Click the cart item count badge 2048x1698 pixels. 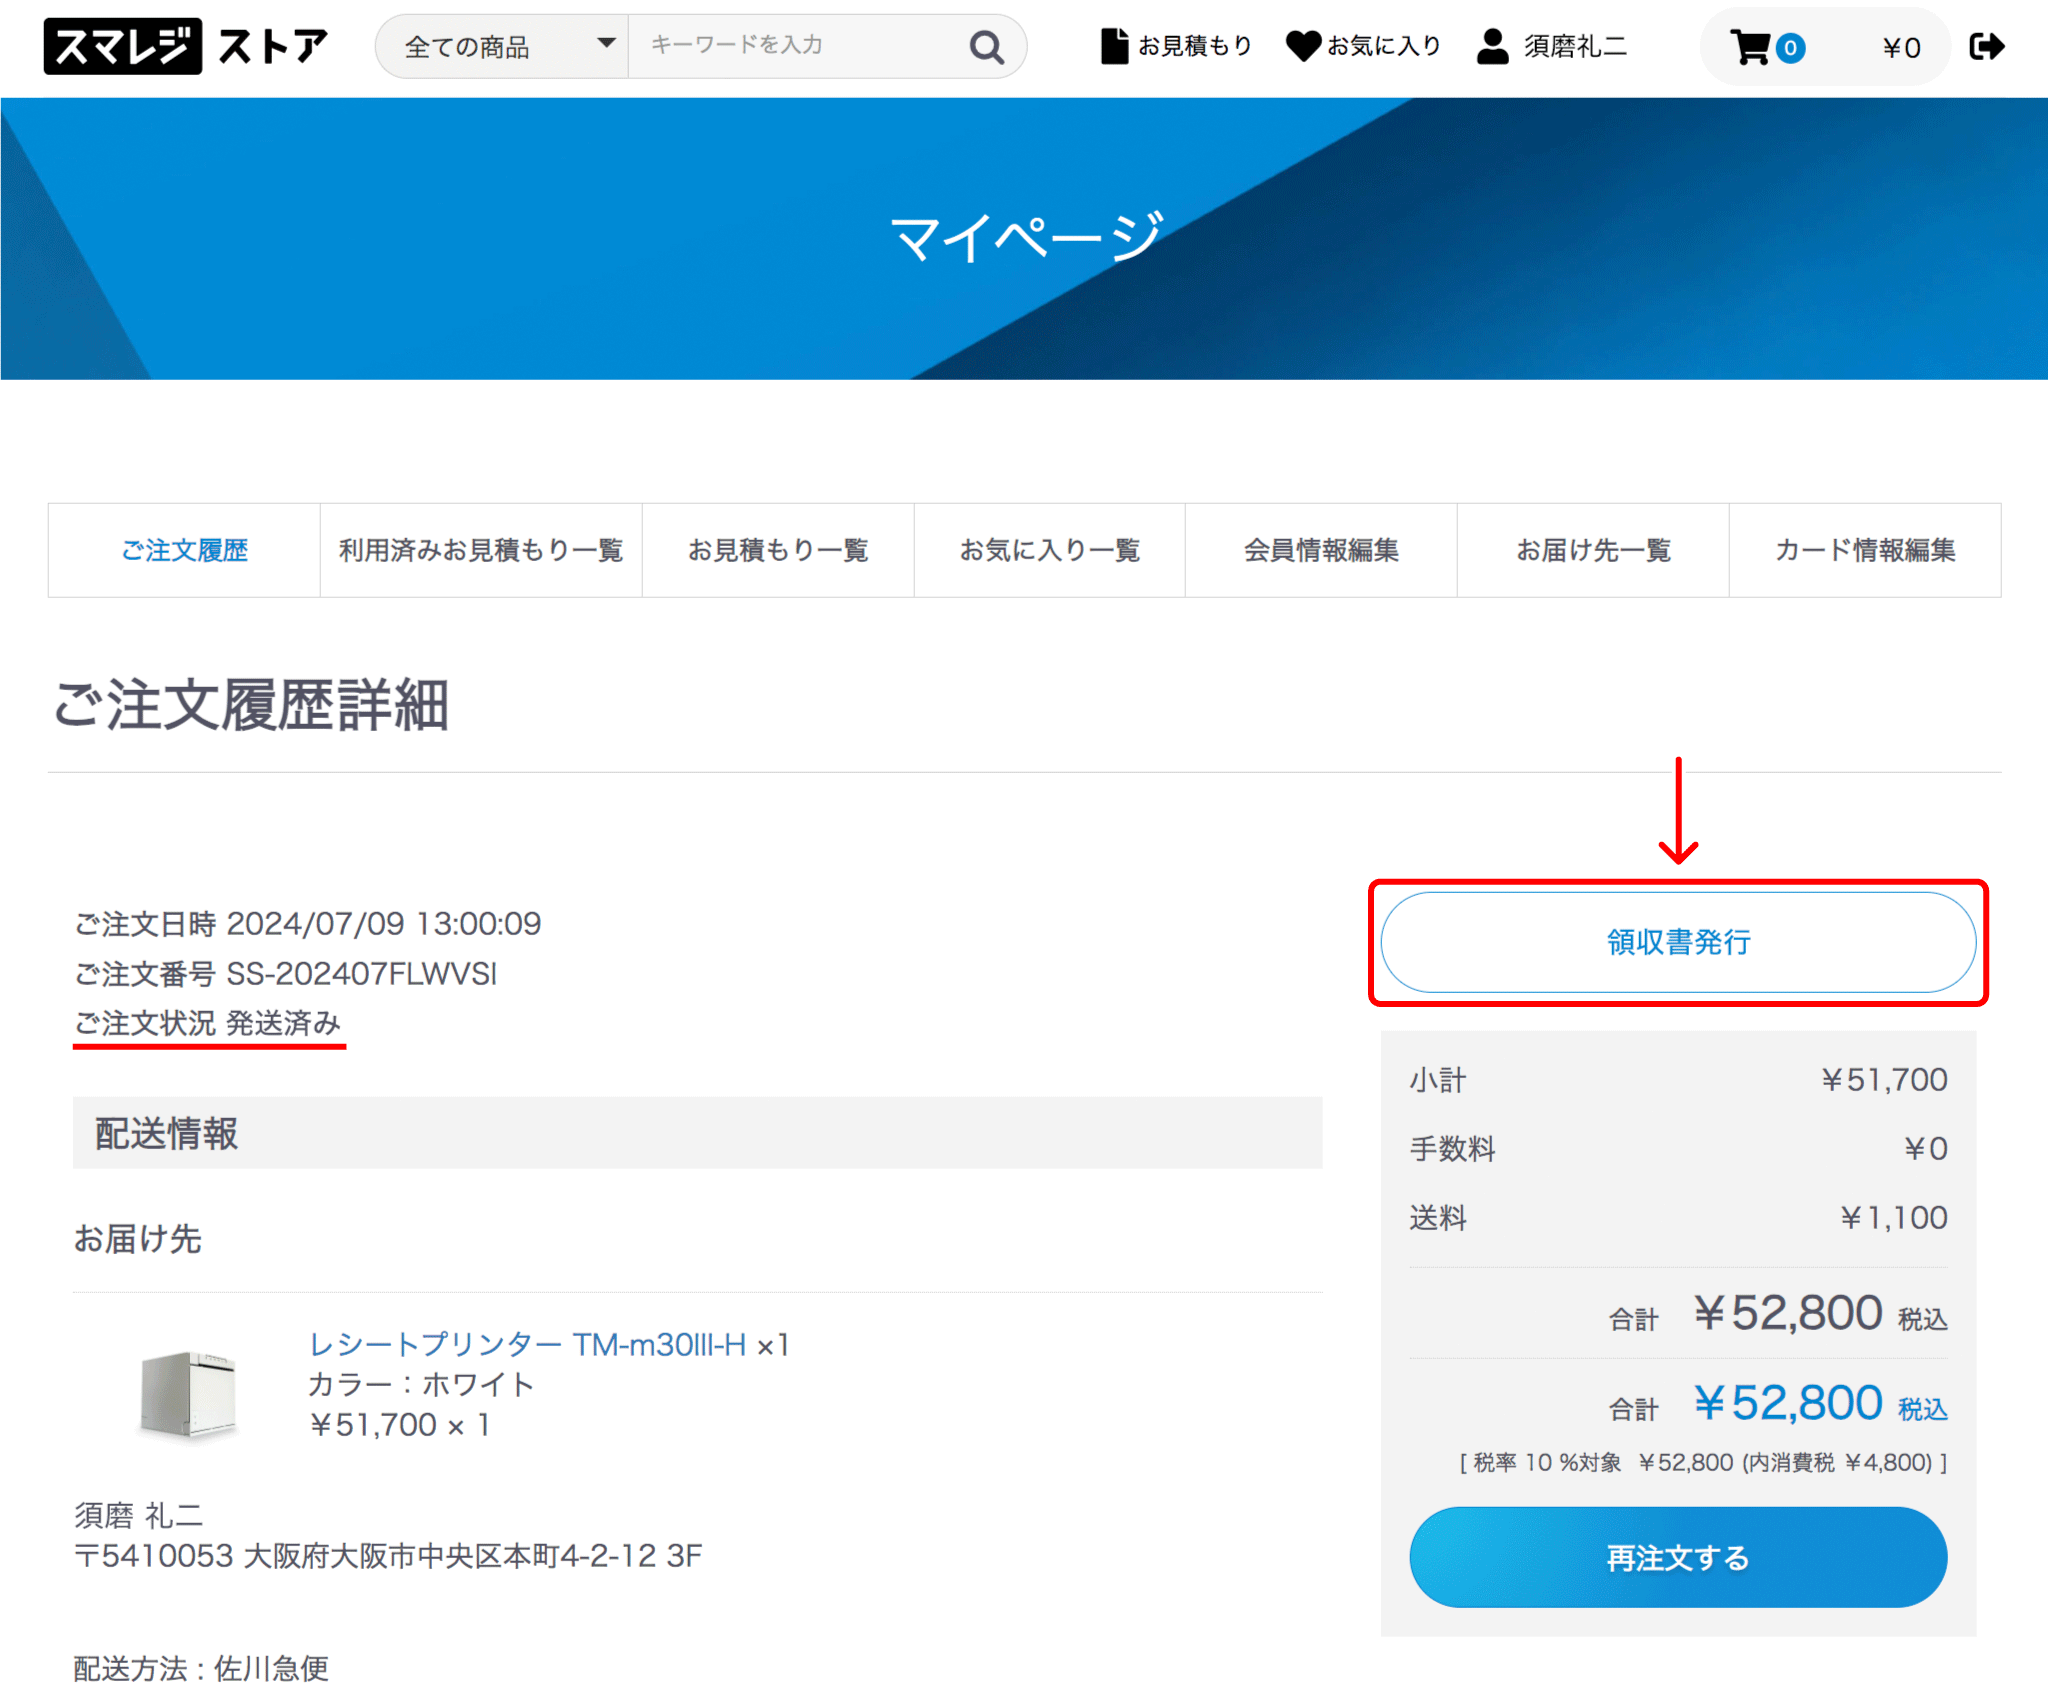click(1790, 48)
